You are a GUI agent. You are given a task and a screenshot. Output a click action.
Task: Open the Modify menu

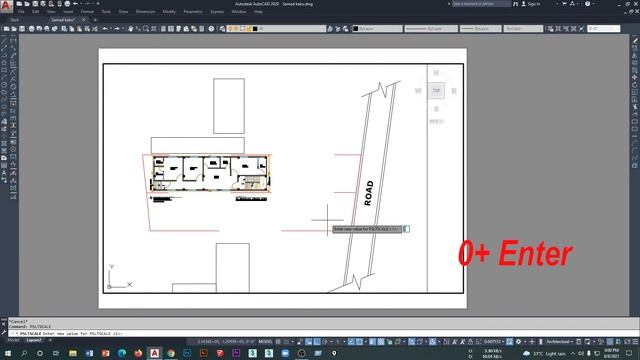click(169, 12)
